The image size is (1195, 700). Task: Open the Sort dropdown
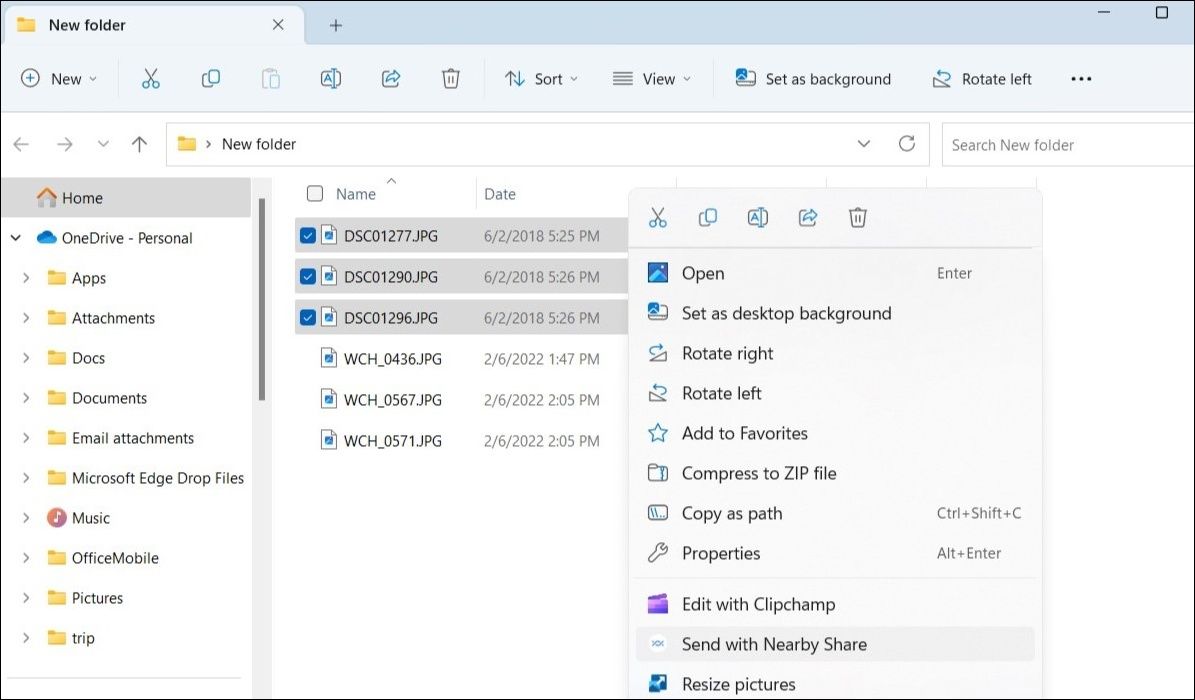click(x=541, y=78)
